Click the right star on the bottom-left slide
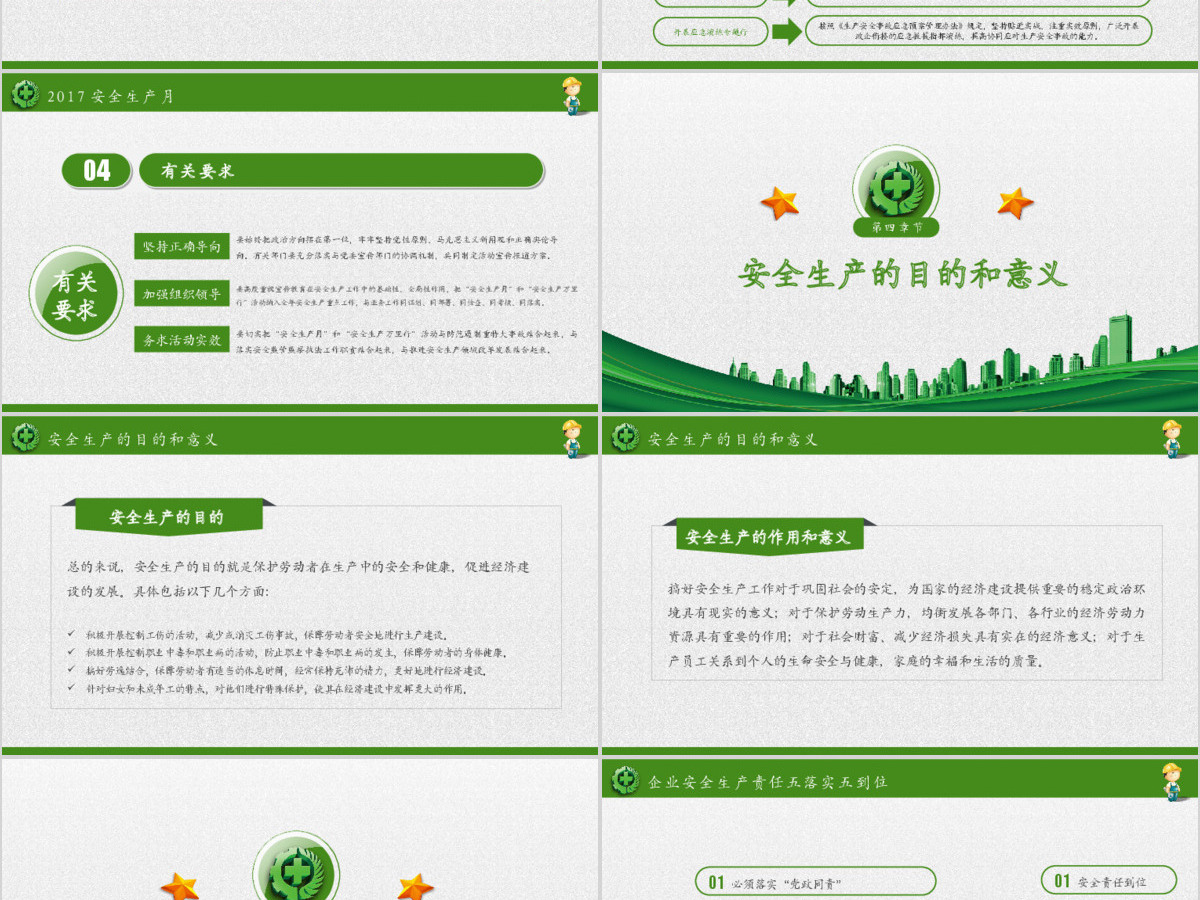 [x=416, y=886]
